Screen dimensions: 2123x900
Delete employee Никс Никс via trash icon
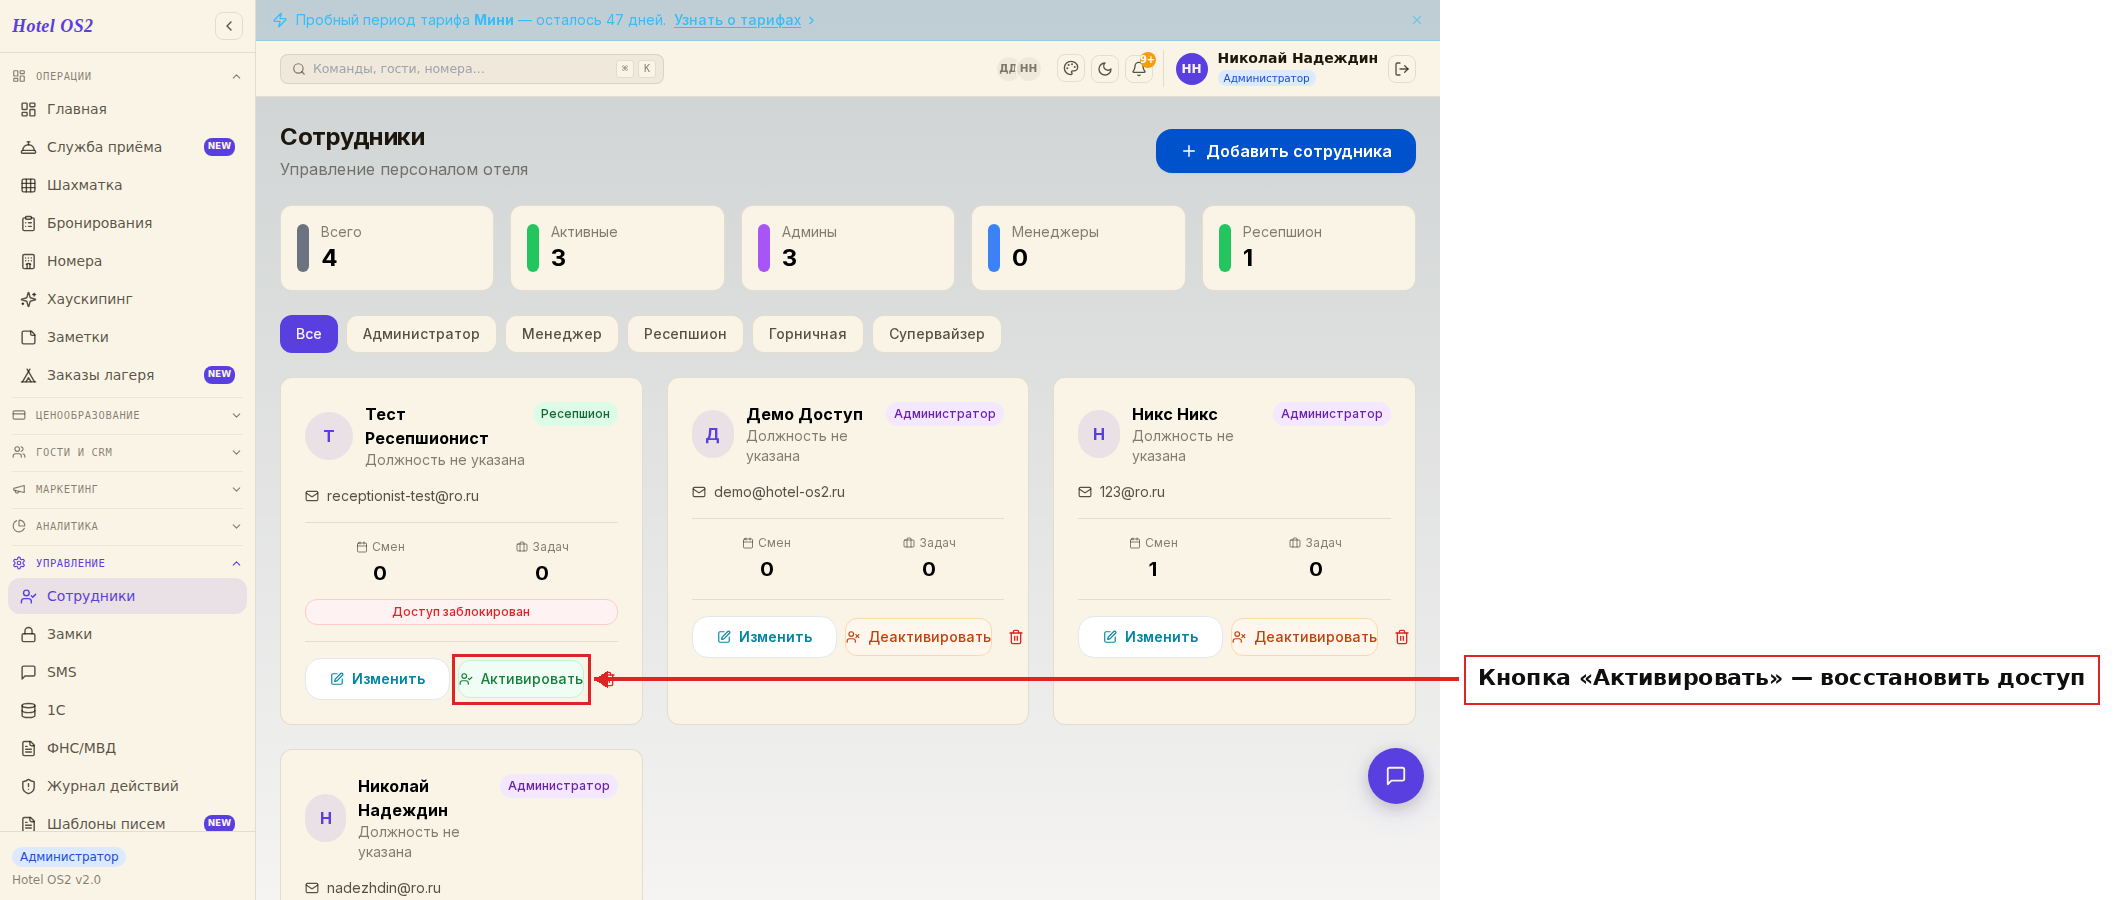tap(1402, 637)
